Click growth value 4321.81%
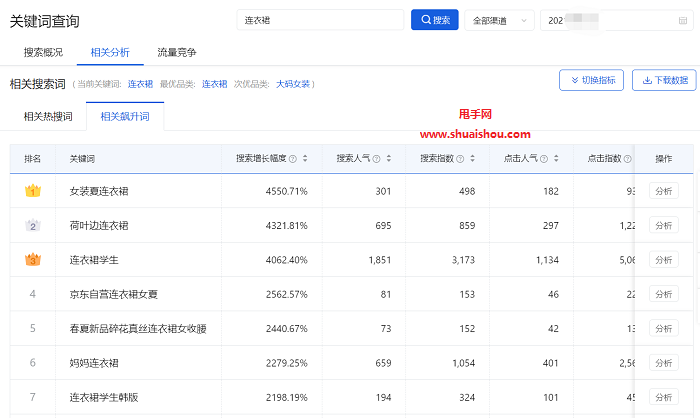The width and height of the screenshot is (700, 418). 287,226
